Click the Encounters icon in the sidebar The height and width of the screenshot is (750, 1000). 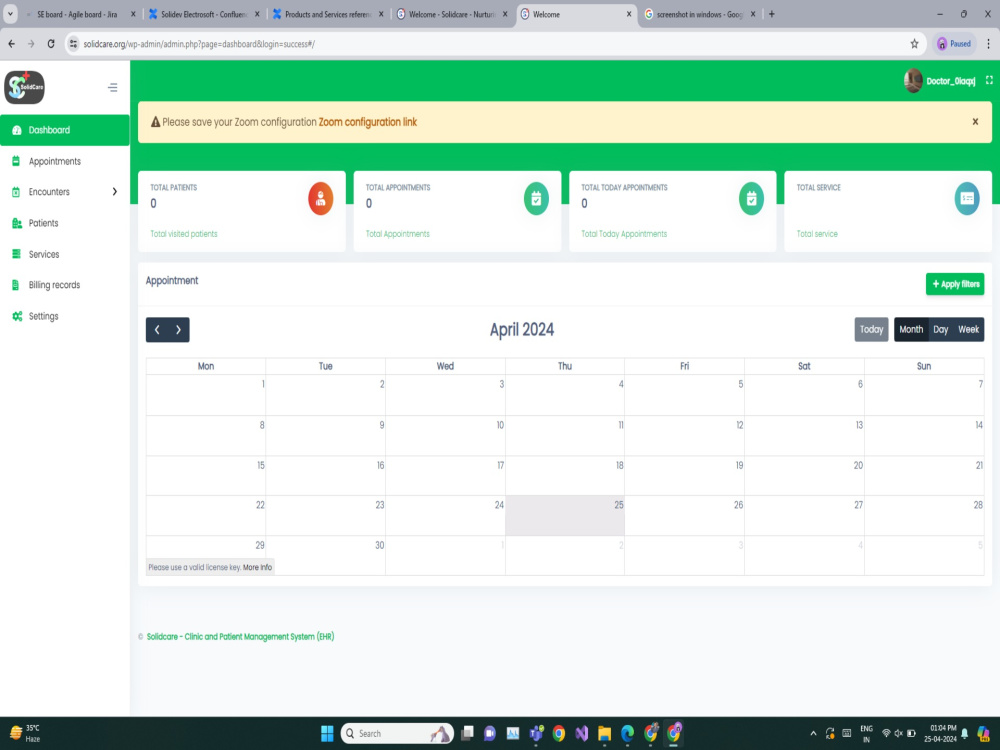point(16,192)
